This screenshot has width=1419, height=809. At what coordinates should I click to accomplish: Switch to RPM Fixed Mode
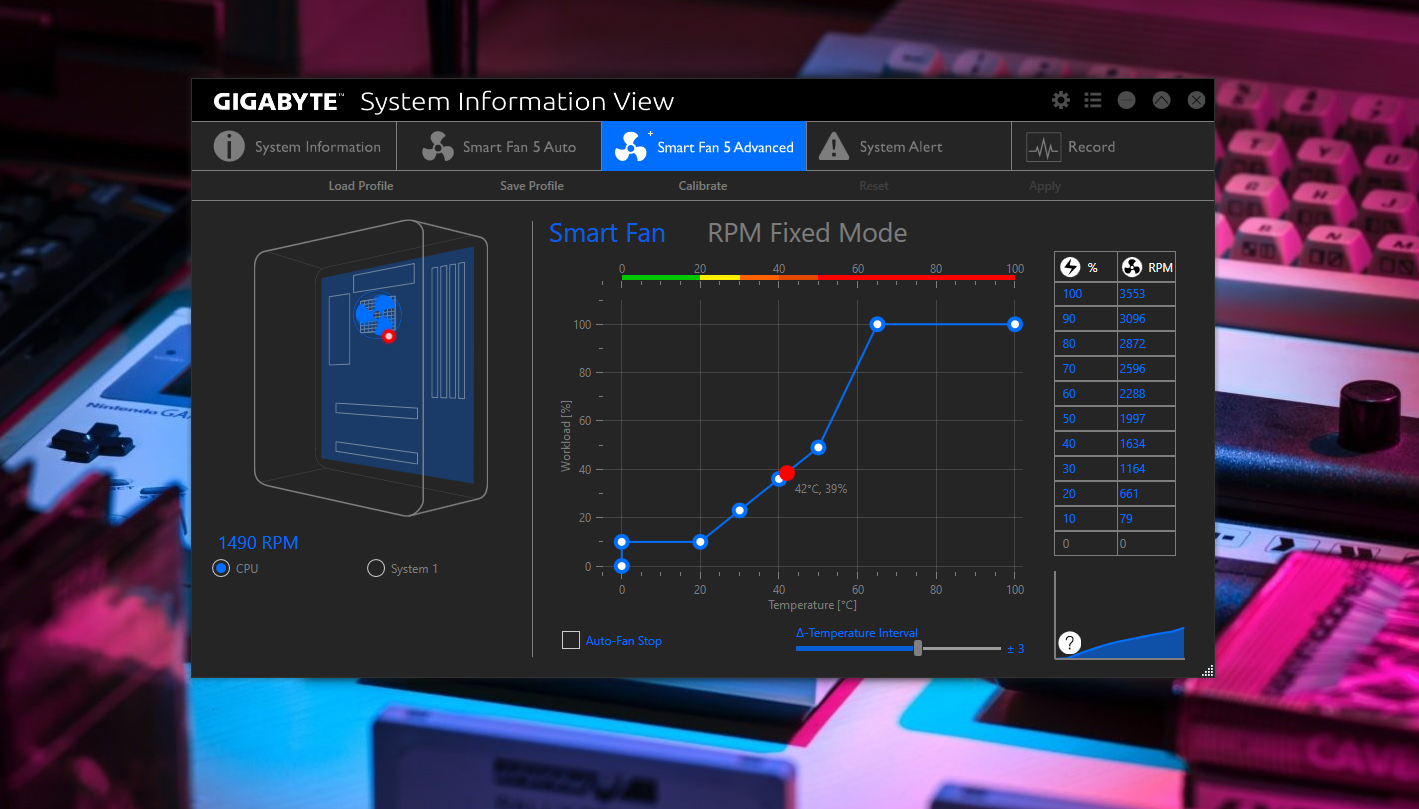click(807, 233)
